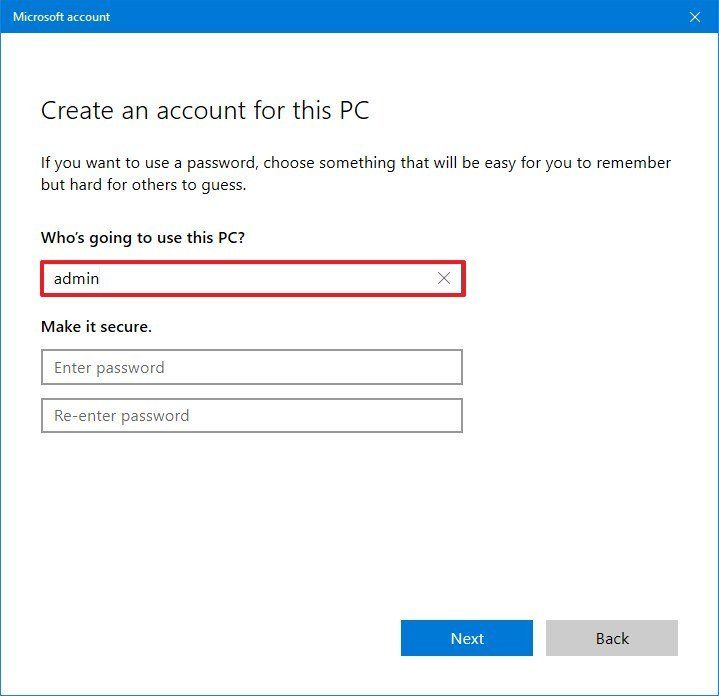
Task: Click the Enter password placeholder text
Action: click(x=109, y=368)
